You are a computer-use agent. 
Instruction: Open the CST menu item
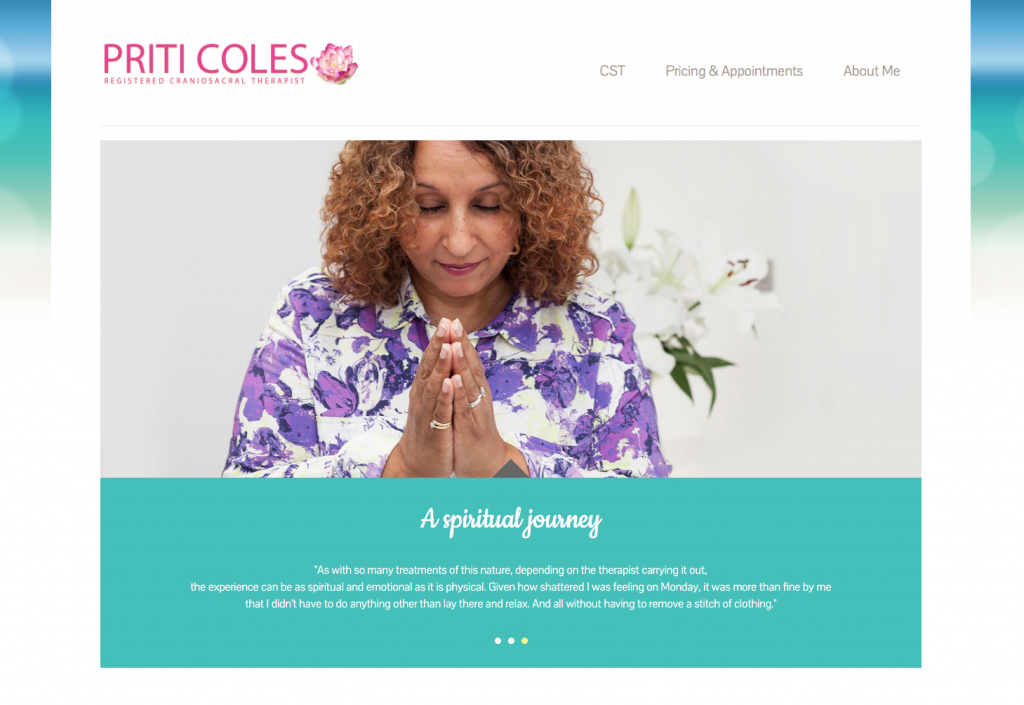coord(612,71)
